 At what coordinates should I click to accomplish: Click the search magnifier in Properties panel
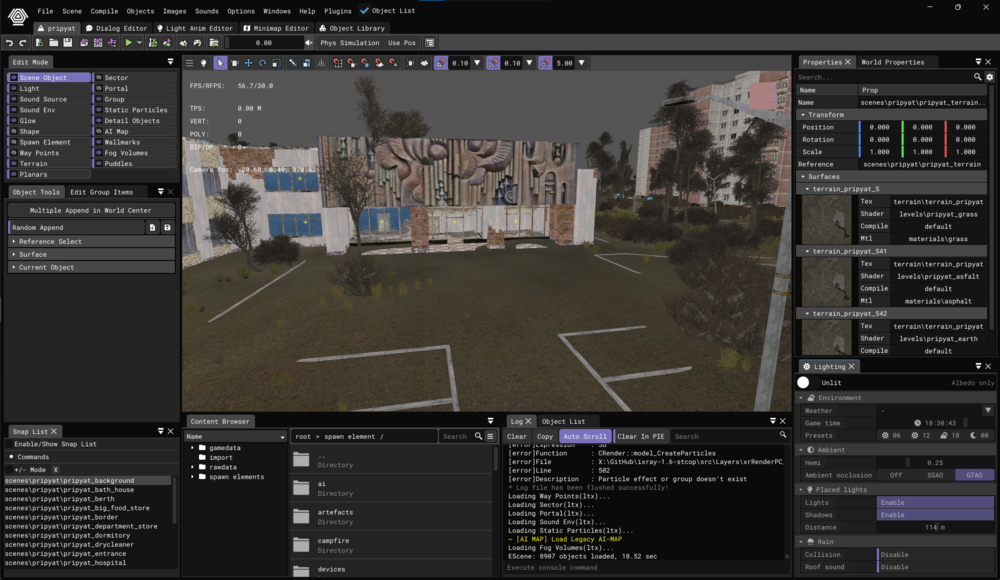point(977,77)
